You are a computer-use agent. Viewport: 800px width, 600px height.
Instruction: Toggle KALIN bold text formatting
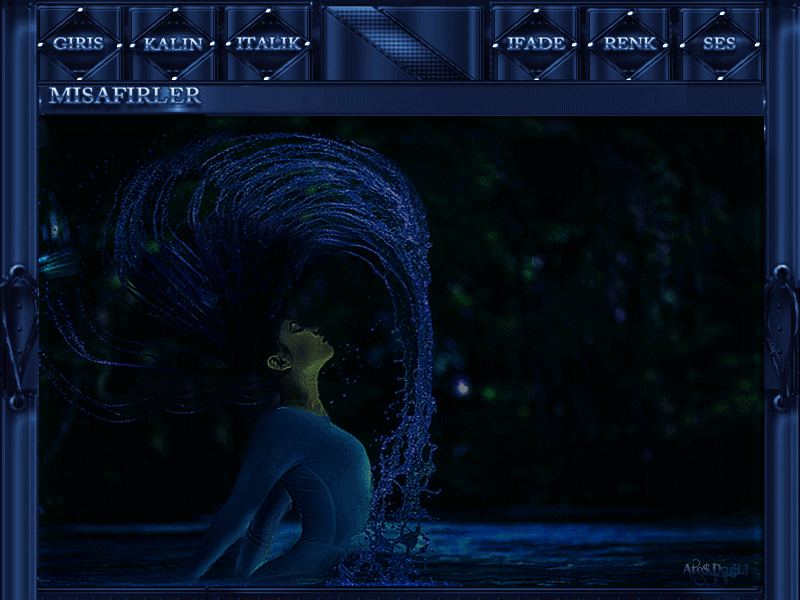tap(173, 44)
